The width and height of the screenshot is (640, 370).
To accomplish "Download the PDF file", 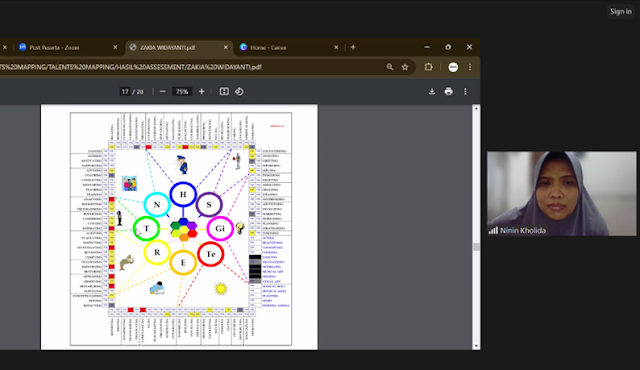I will pos(432,91).
